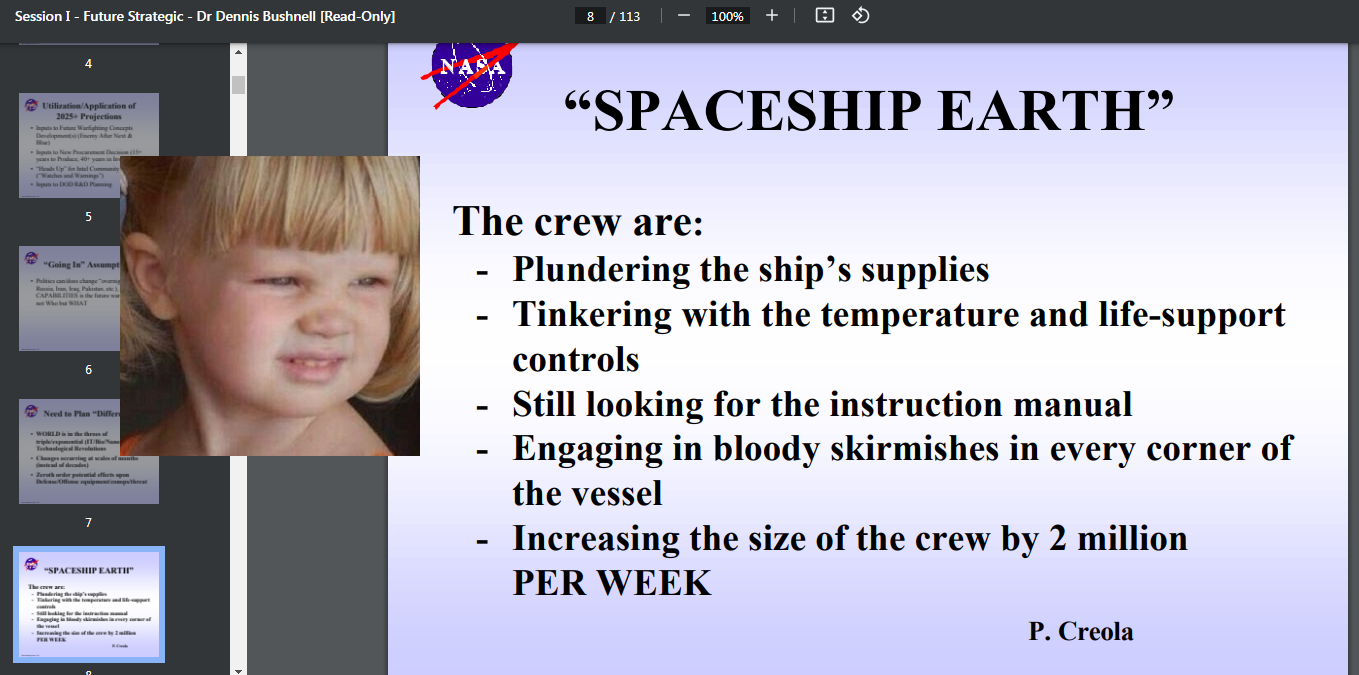This screenshot has height=675, width=1359.
Task: Open slide 5 thumbnail about 2025+ Projections
Action: [89, 145]
